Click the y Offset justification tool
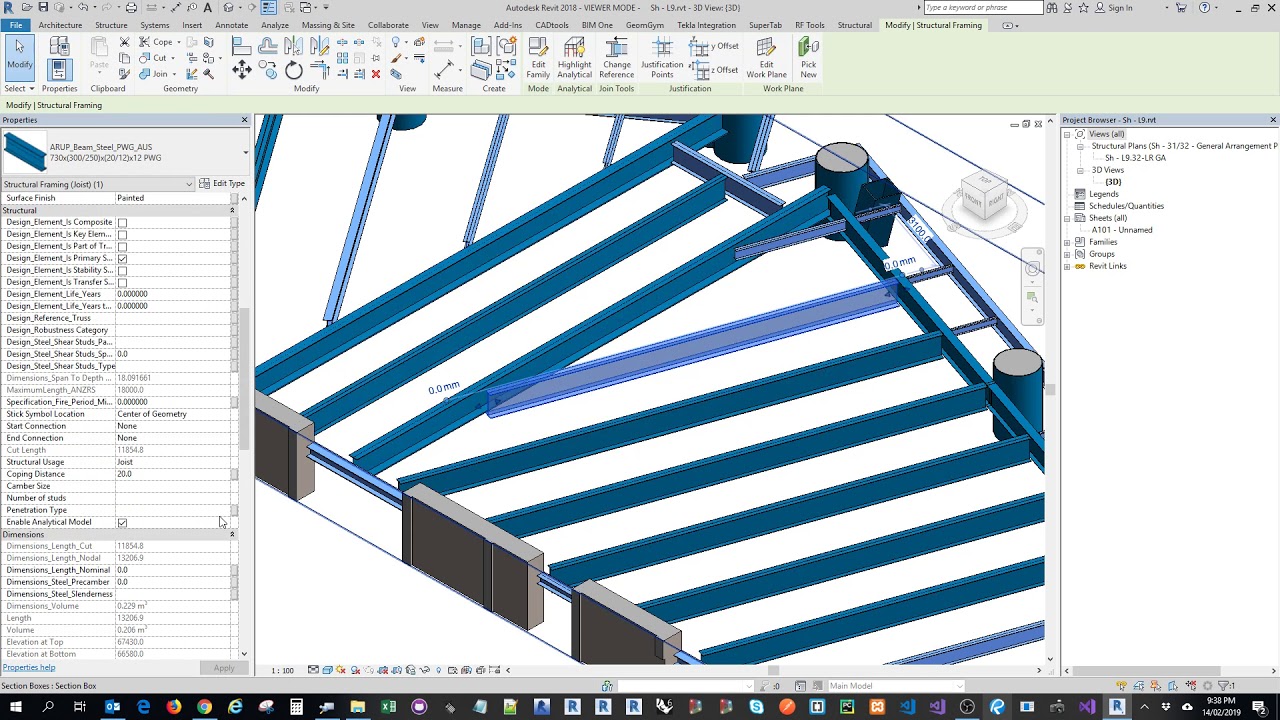 (x=715, y=46)
